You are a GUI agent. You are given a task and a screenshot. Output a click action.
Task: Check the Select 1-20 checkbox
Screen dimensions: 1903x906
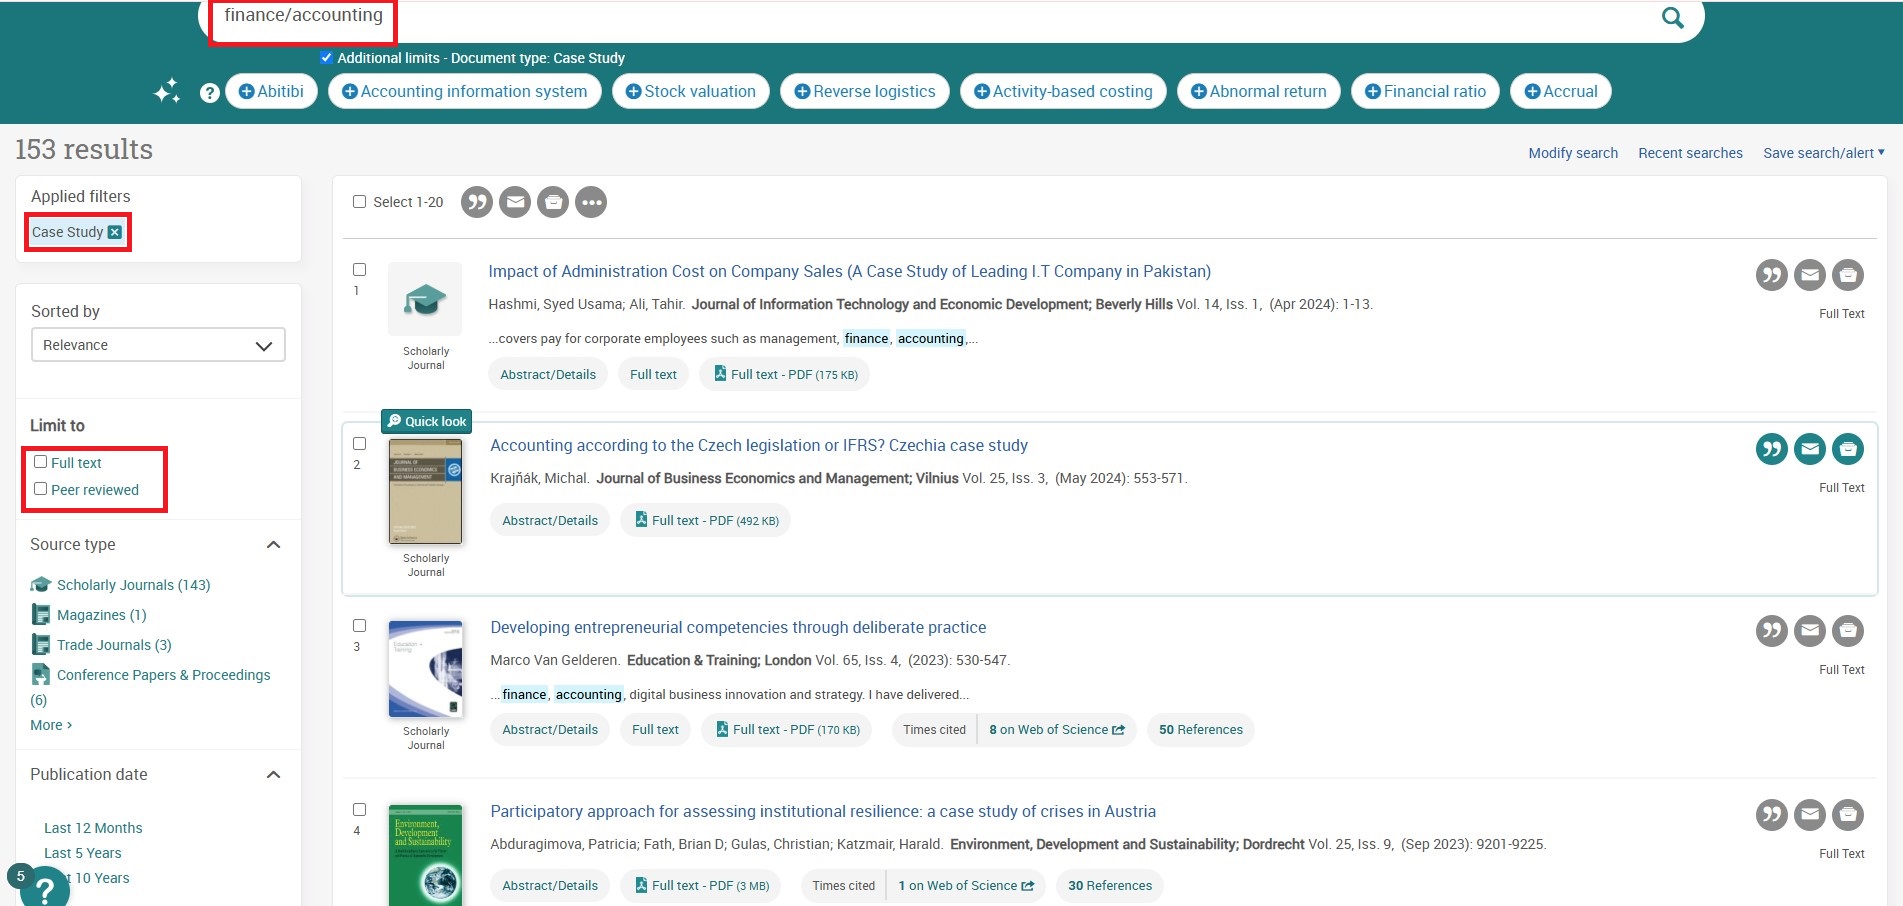click(360, 202)
